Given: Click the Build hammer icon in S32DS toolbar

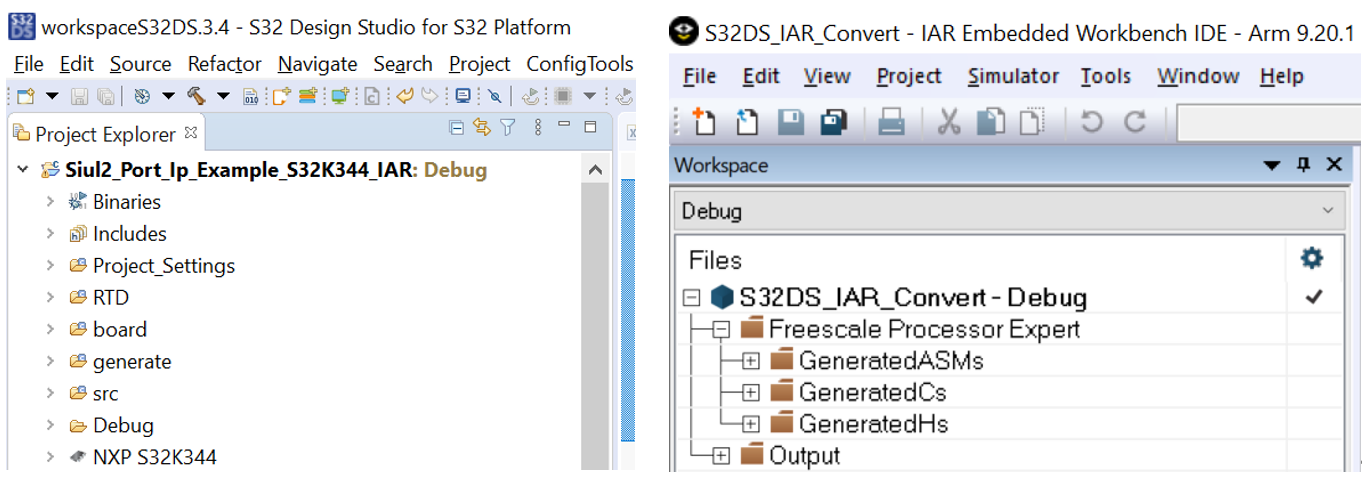Looking at the screenshot, I should point(196,96).
